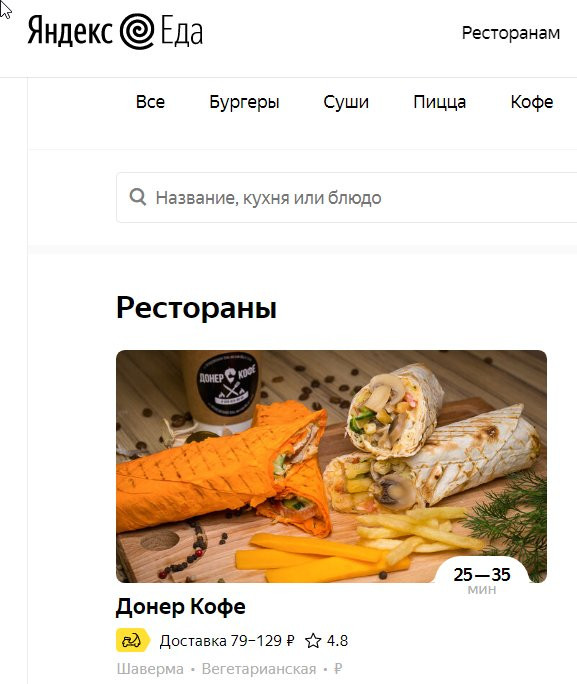Click the Еда wordmark in the logo
This screenshot has width=577, height=684.
click(182, 33)
